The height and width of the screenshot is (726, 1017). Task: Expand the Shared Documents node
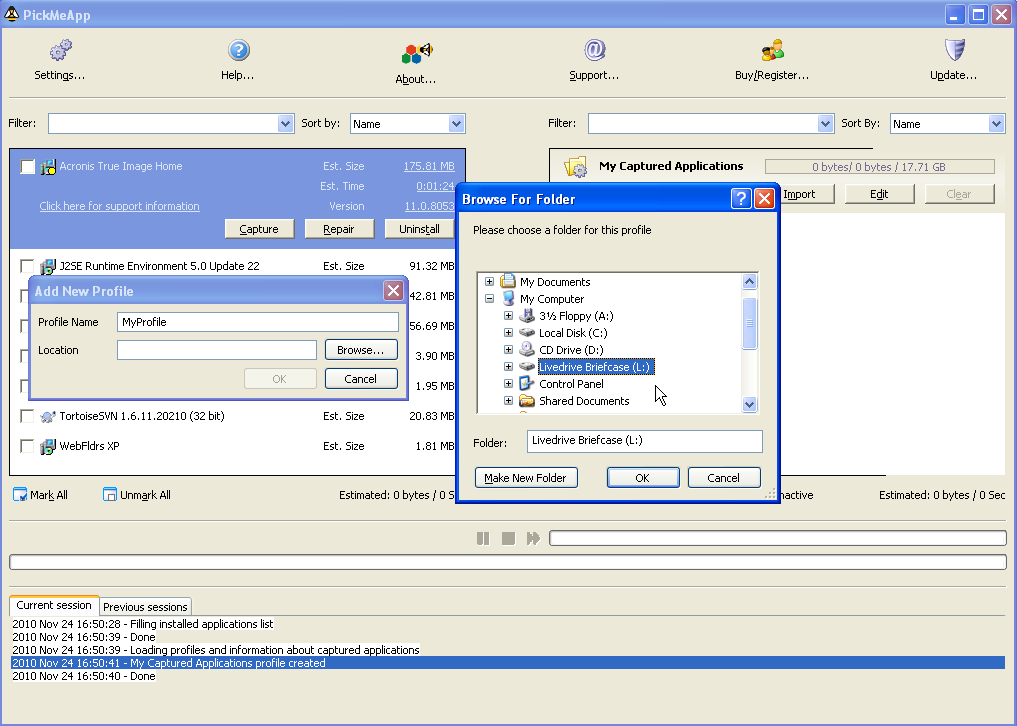pos(508,400)
